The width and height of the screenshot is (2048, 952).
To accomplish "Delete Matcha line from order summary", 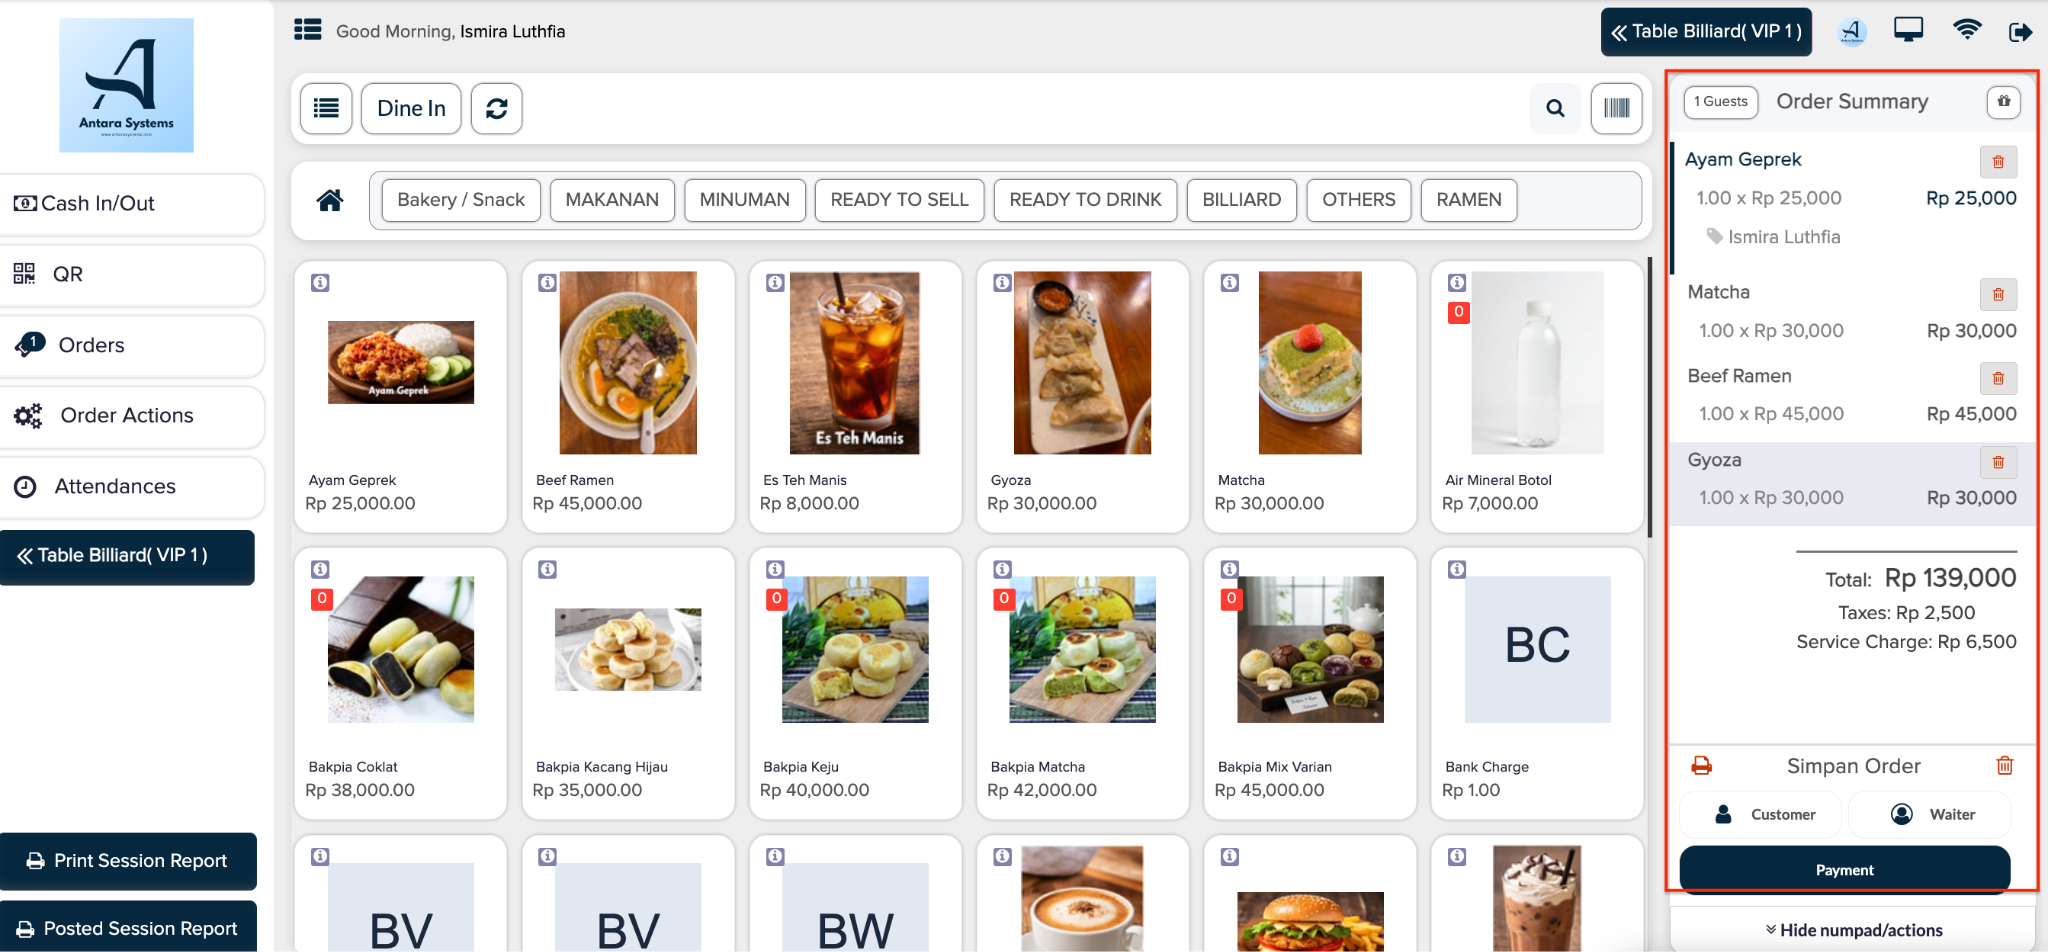I will pyautogui.click(x=1998, y=294).
